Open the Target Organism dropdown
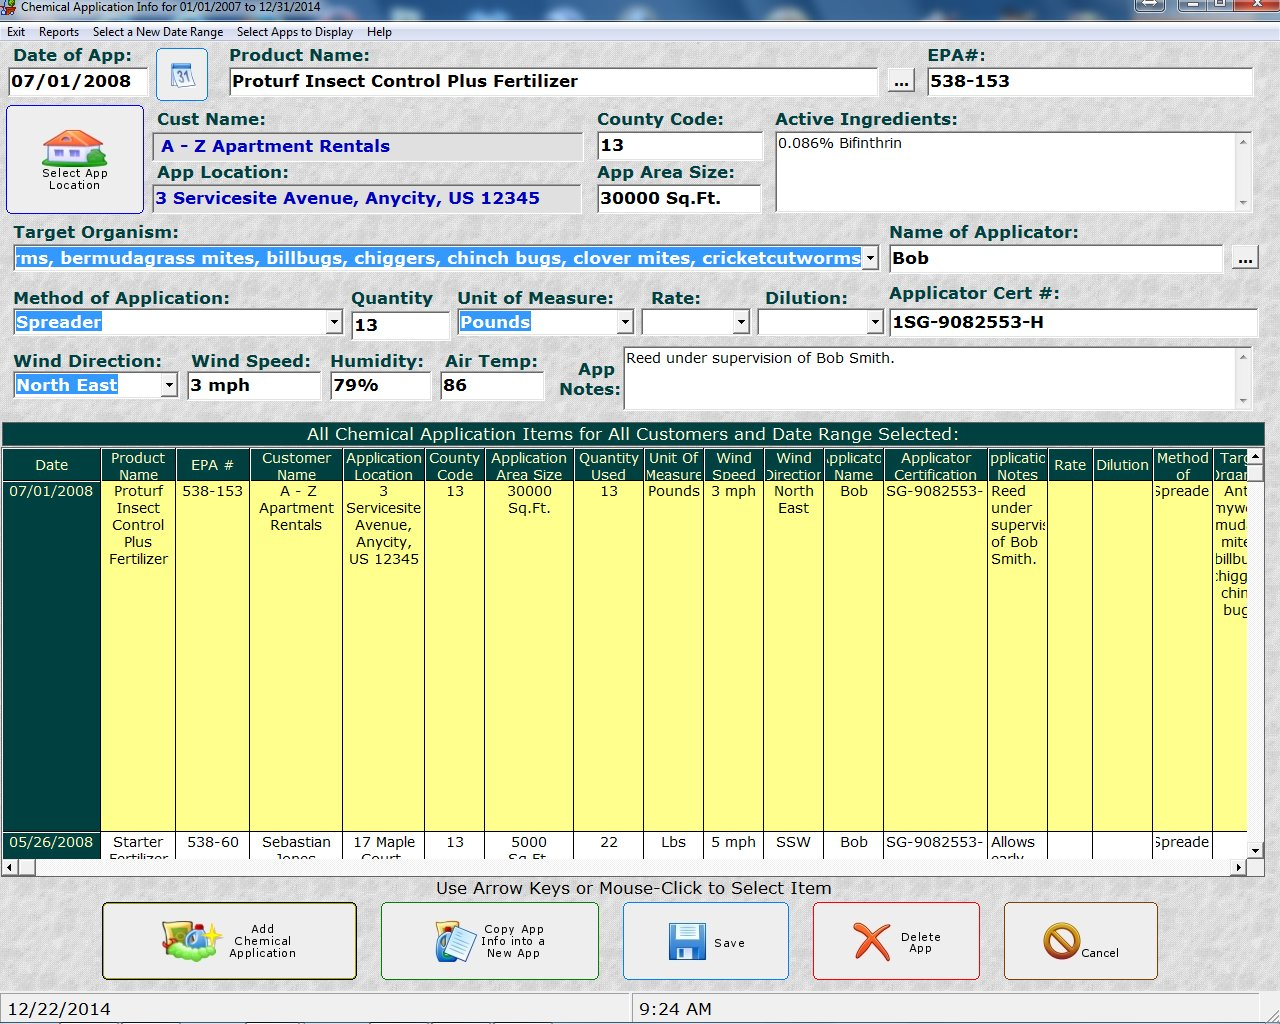The width and height of the screenshot is (1280, 1024). pos(869,258)
